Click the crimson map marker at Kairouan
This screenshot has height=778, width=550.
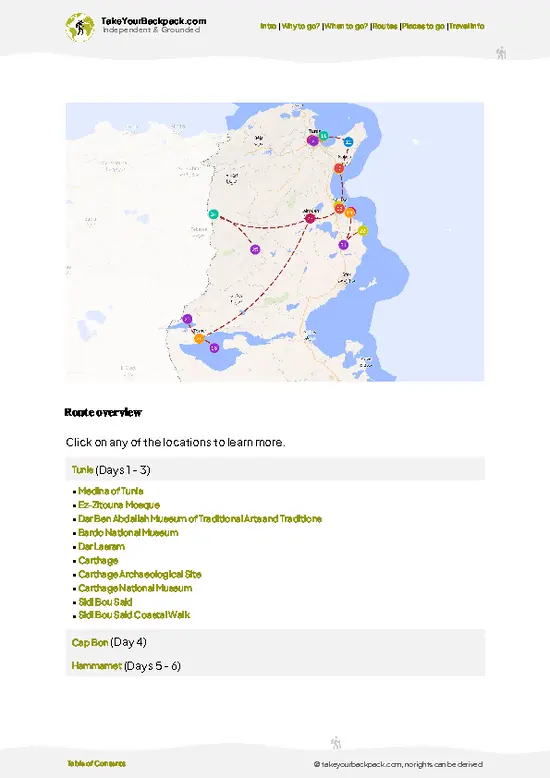pyautogui.click(x=310, y=218)
